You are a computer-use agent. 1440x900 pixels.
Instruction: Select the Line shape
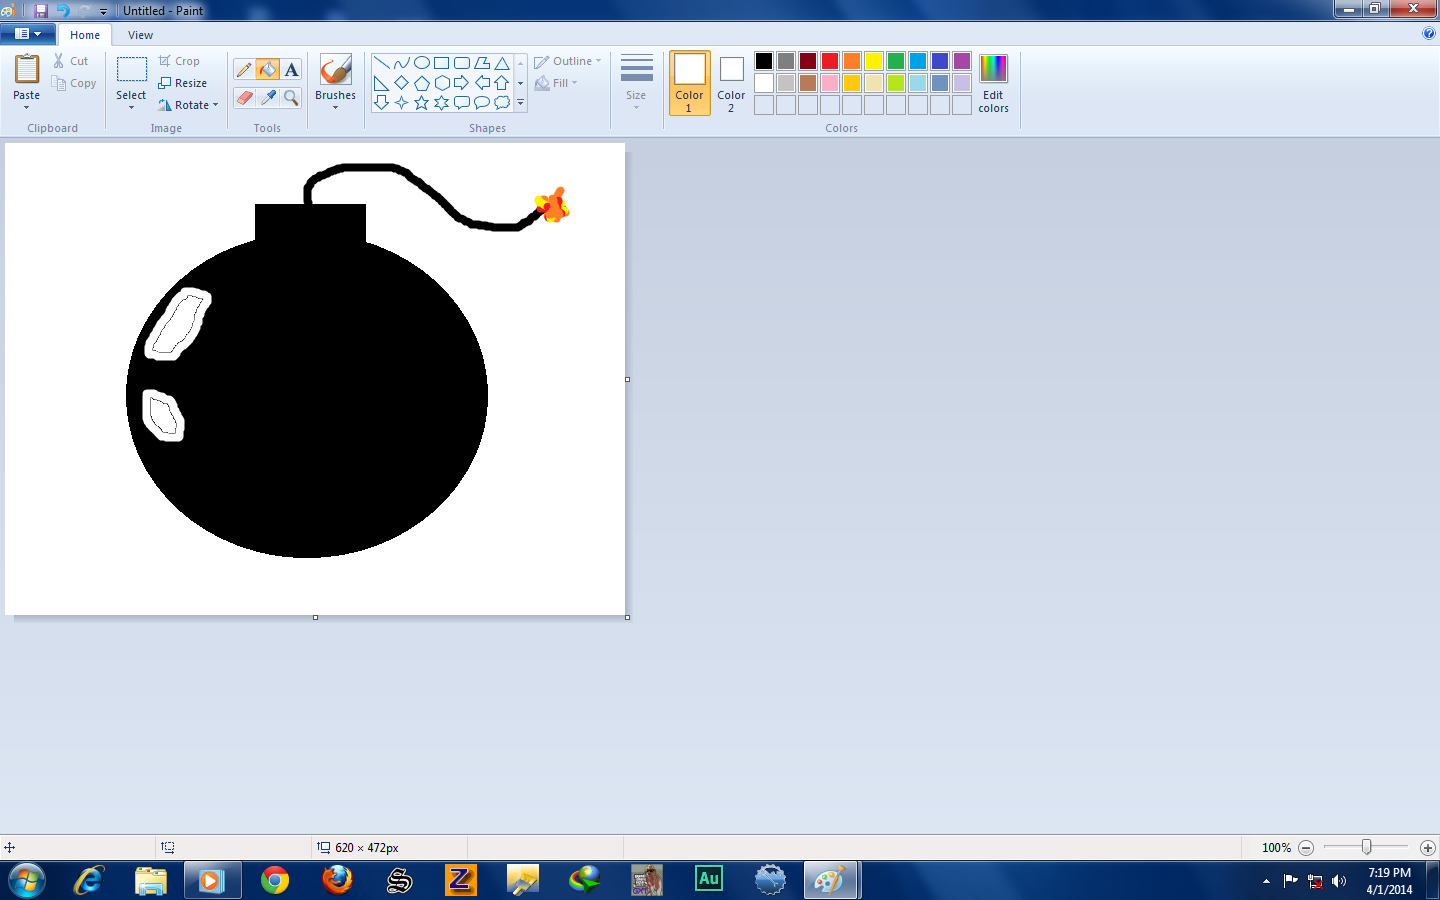(x=381, y=63)
